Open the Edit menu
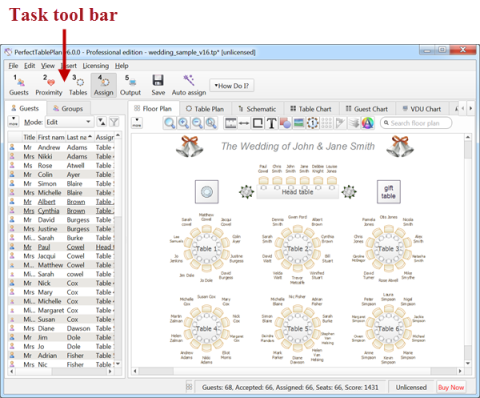This screenshot has height=398, width=480. point(30,66)
